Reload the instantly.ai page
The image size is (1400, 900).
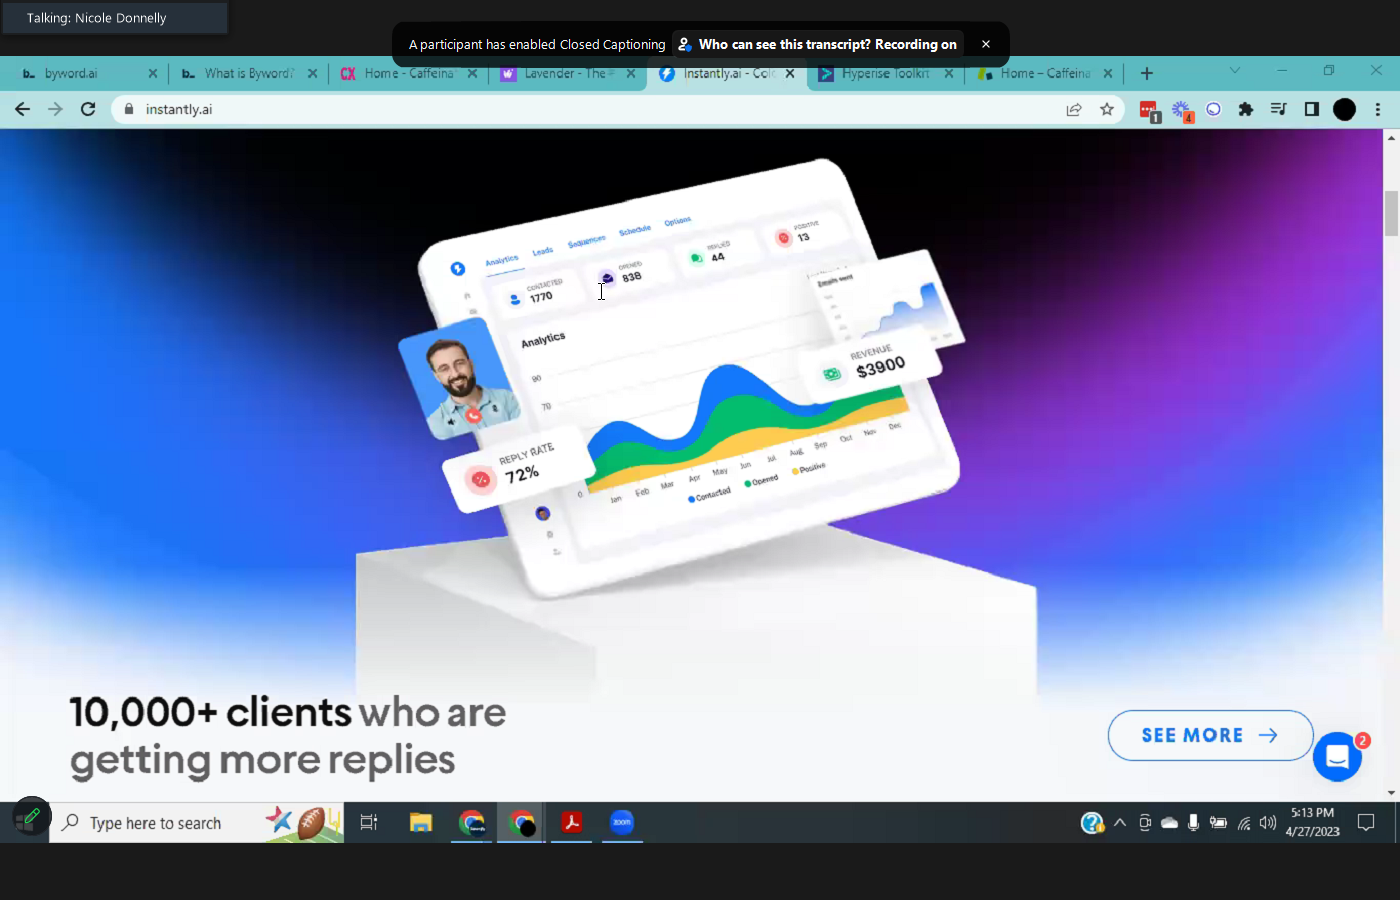pos(88,109)
